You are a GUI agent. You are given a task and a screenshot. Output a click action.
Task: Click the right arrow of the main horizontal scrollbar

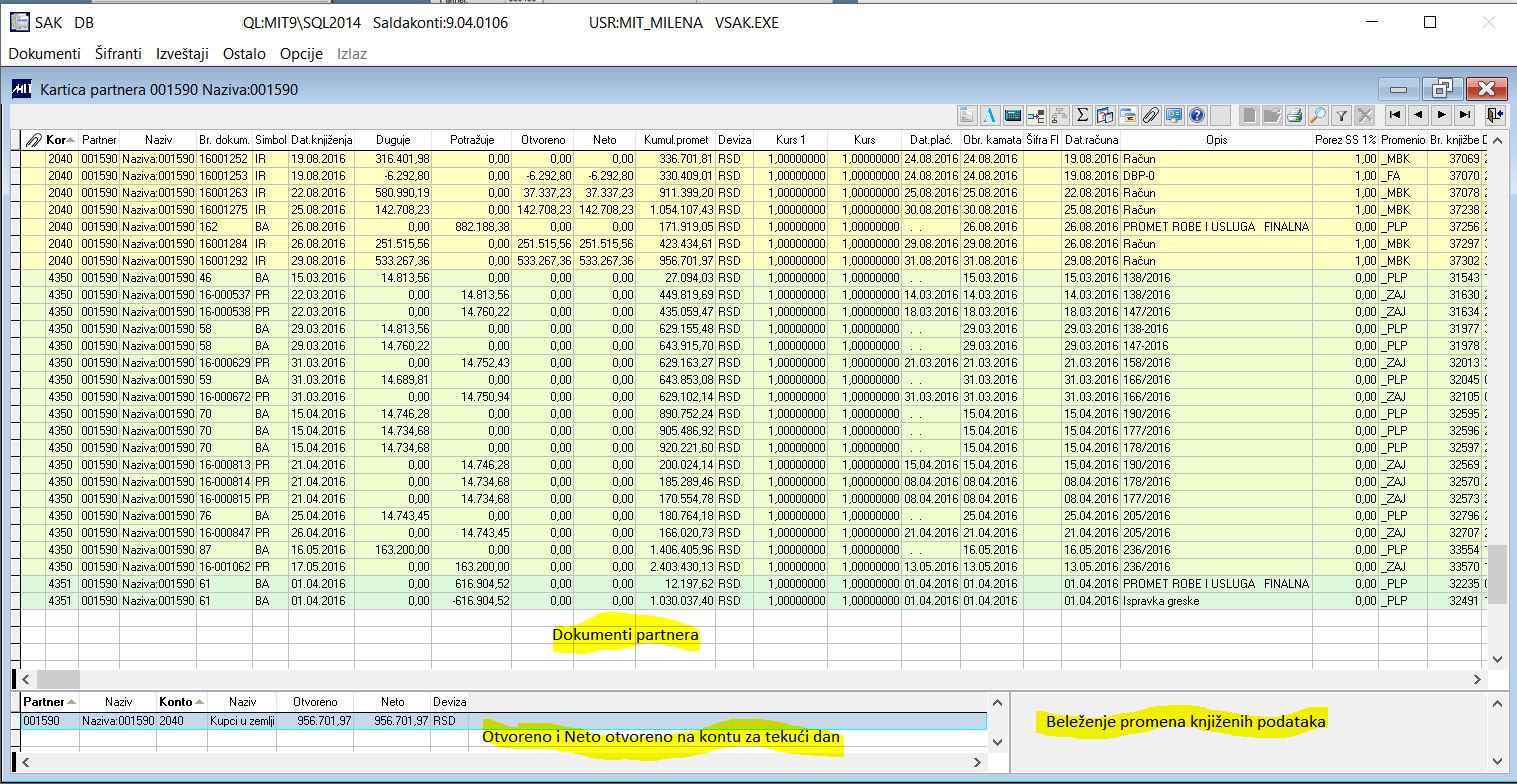click(x=1479, y=679)
